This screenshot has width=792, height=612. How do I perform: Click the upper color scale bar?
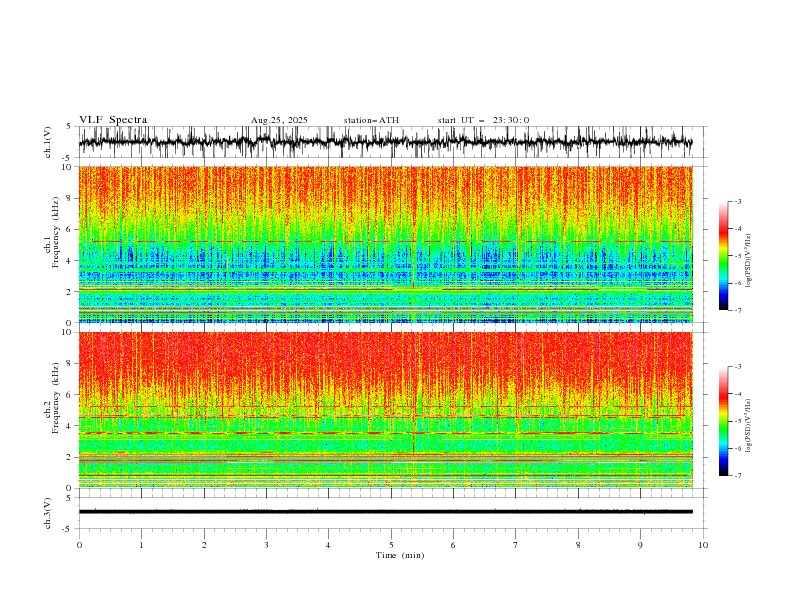(x=724, y=256)
